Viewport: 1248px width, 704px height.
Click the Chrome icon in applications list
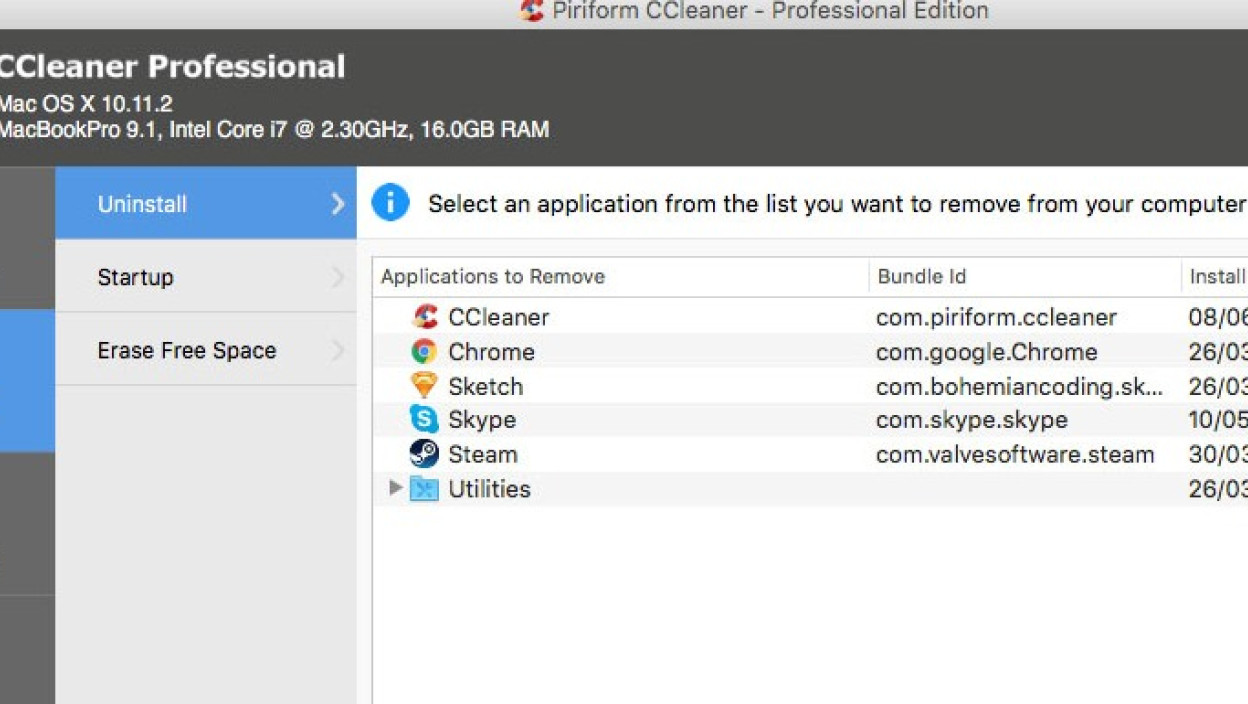click(424, 351)
